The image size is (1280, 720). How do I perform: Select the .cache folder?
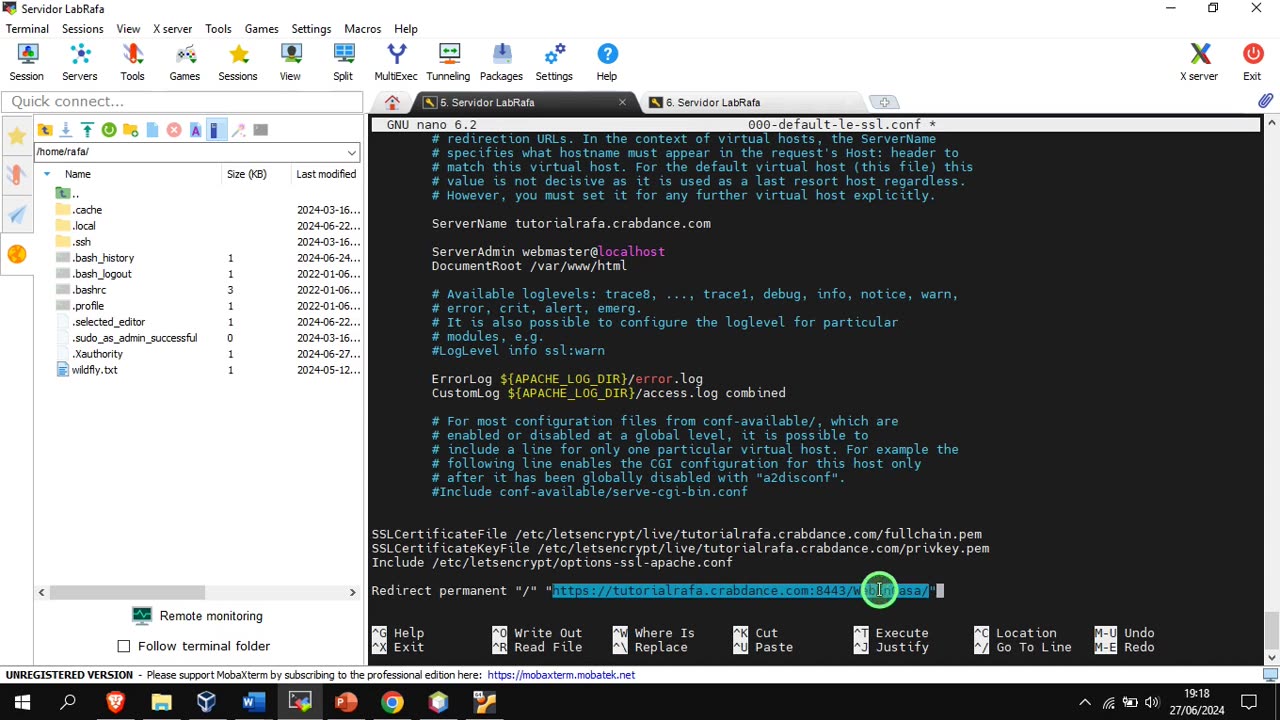(x=88, y=210)
